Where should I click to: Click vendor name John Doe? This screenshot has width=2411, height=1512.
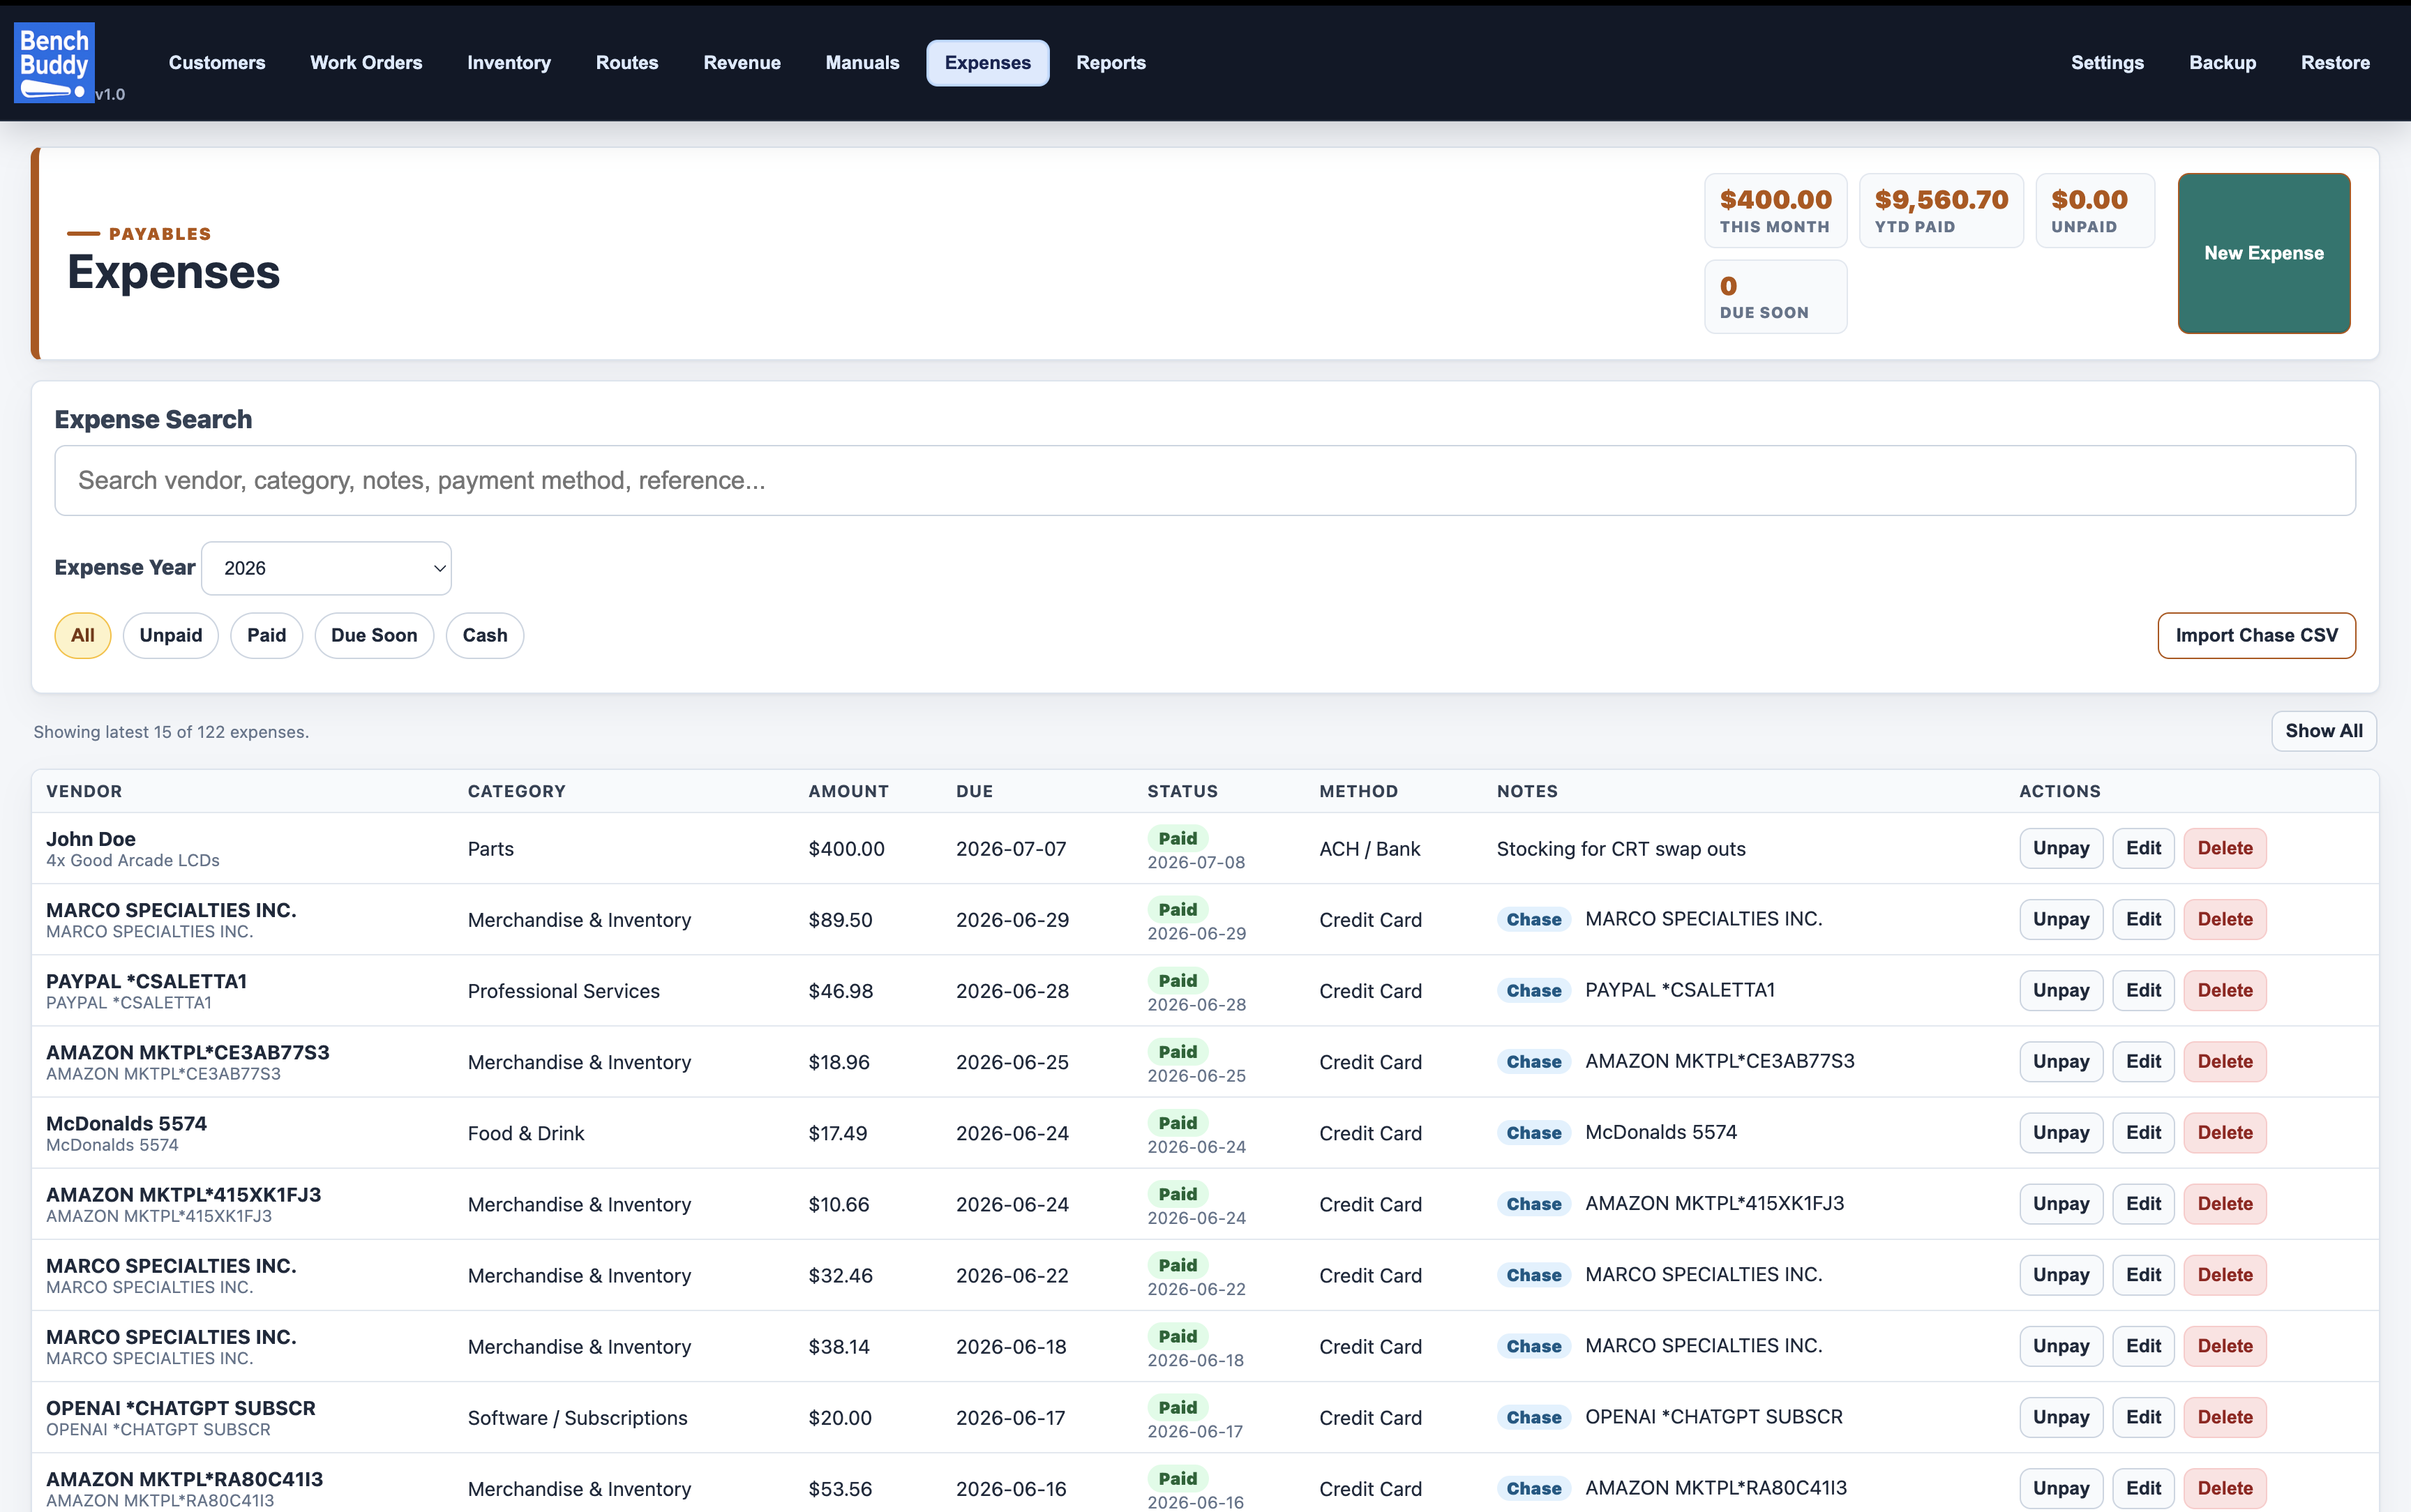coord(91,839)
